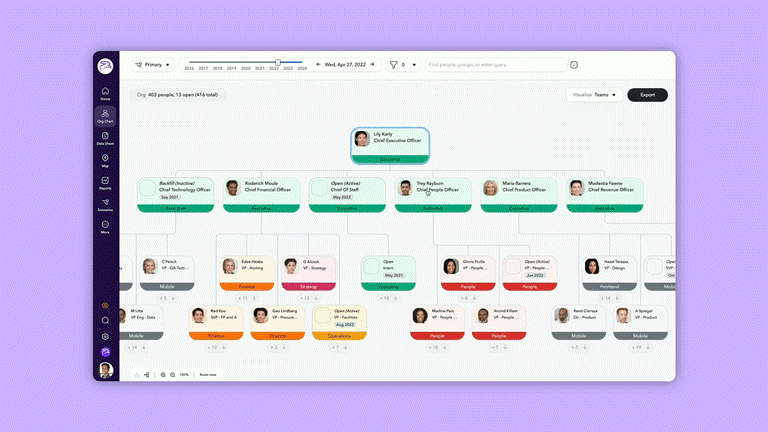Viewport: 768px width, 432px height.
Task: Click the hierarchy layout icon in bottom toolbar
Action: [x=146, y=375]
